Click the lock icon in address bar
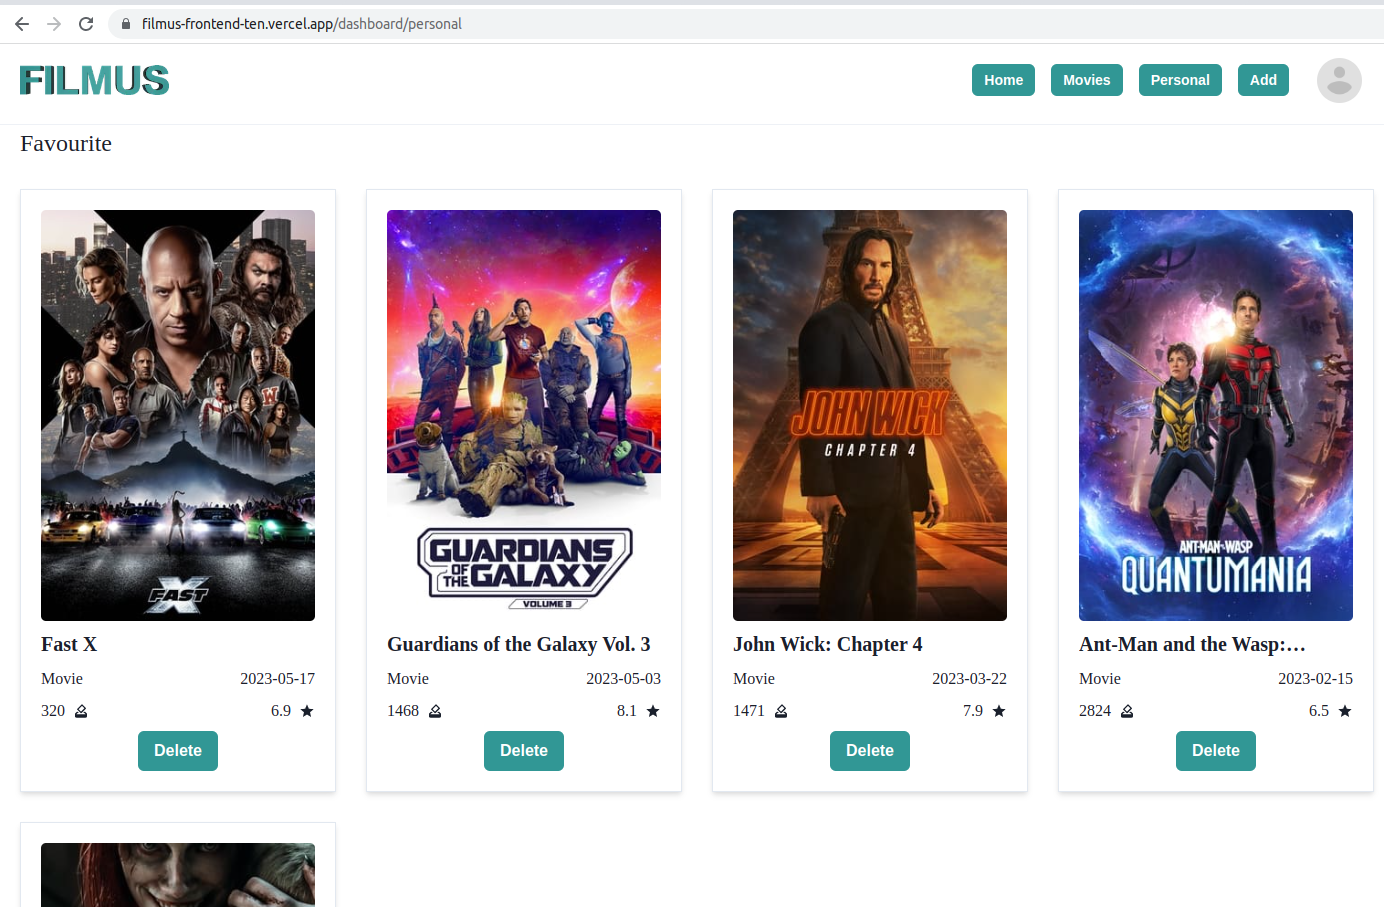Viewport: 1384px width, 907px height. 126,24
